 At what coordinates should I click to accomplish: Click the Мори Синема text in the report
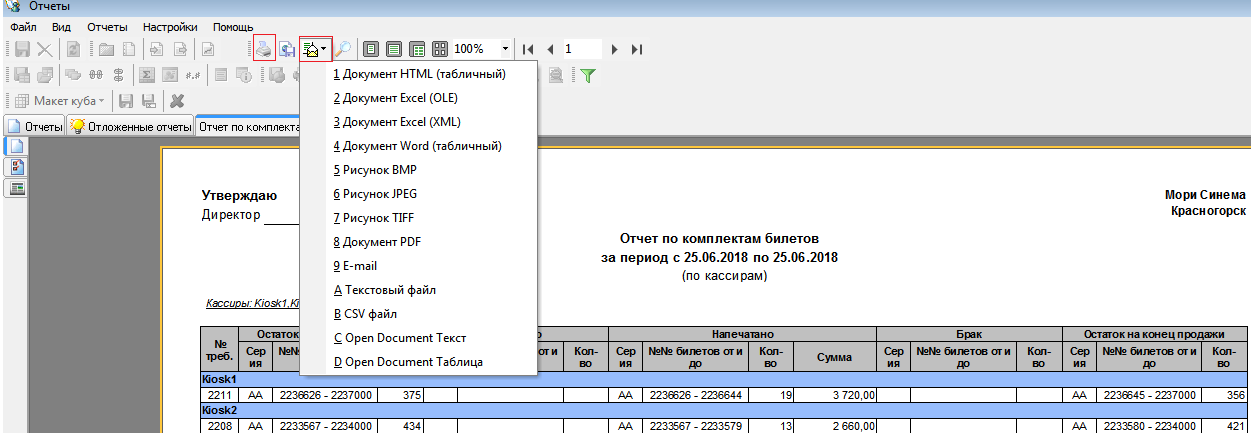click(1205, 195)
